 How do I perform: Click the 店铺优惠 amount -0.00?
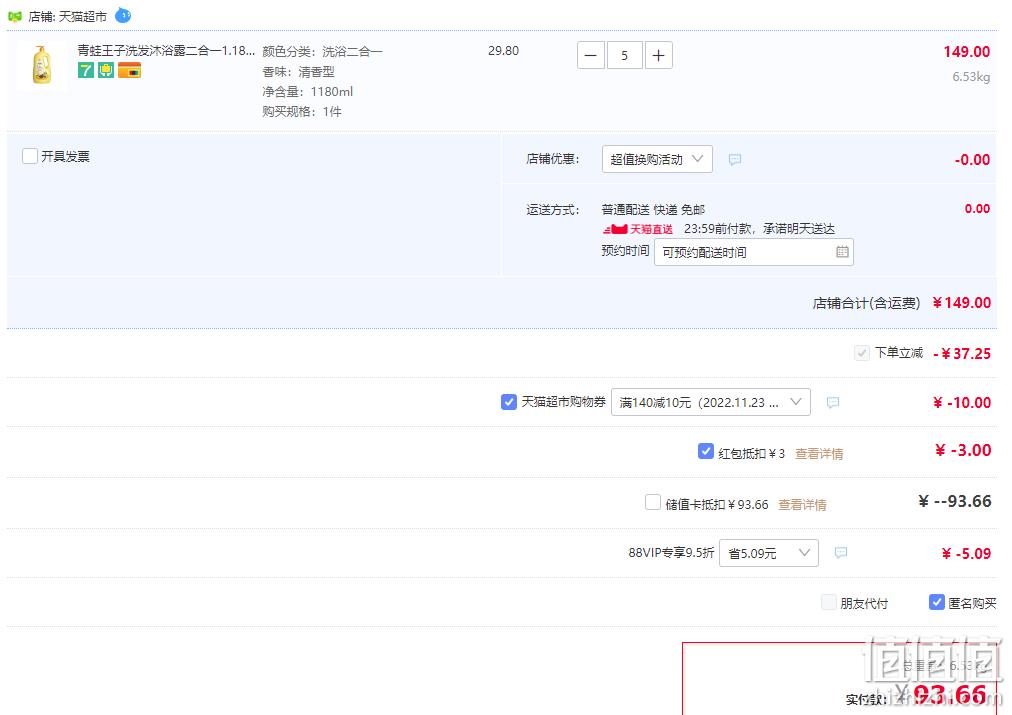[x=973, y=159]
